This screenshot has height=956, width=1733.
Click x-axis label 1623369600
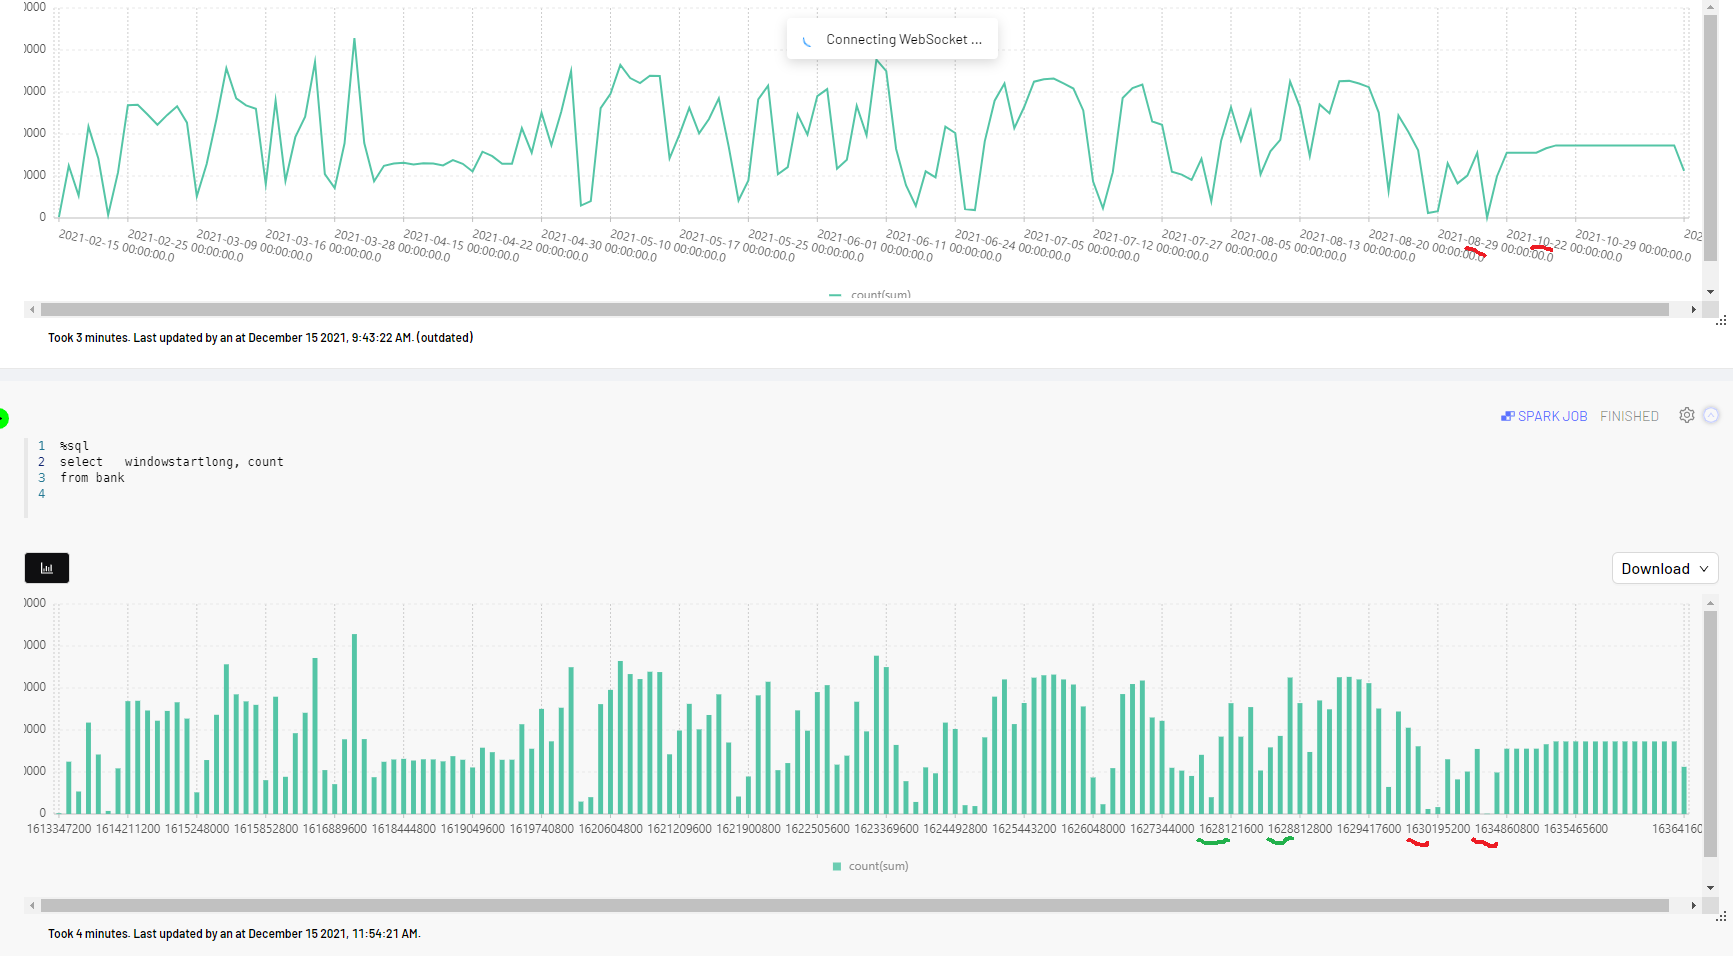(x=887, y=829)
